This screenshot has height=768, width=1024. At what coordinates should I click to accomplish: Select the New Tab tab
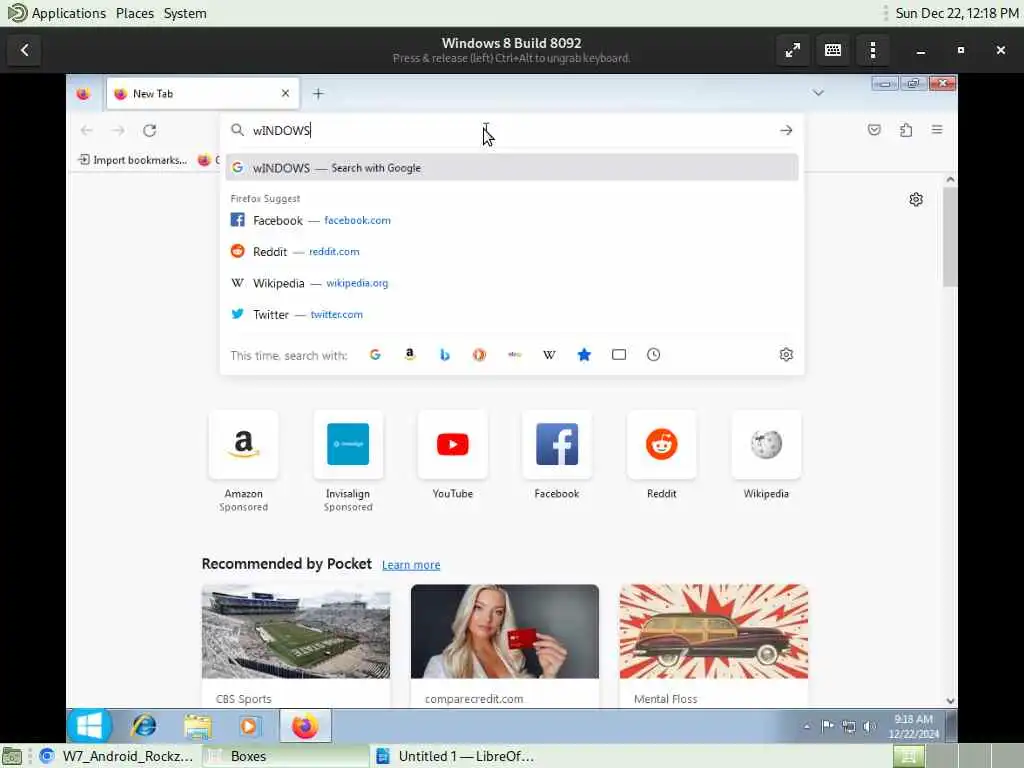pyautogui.click(x=202, y=93)
